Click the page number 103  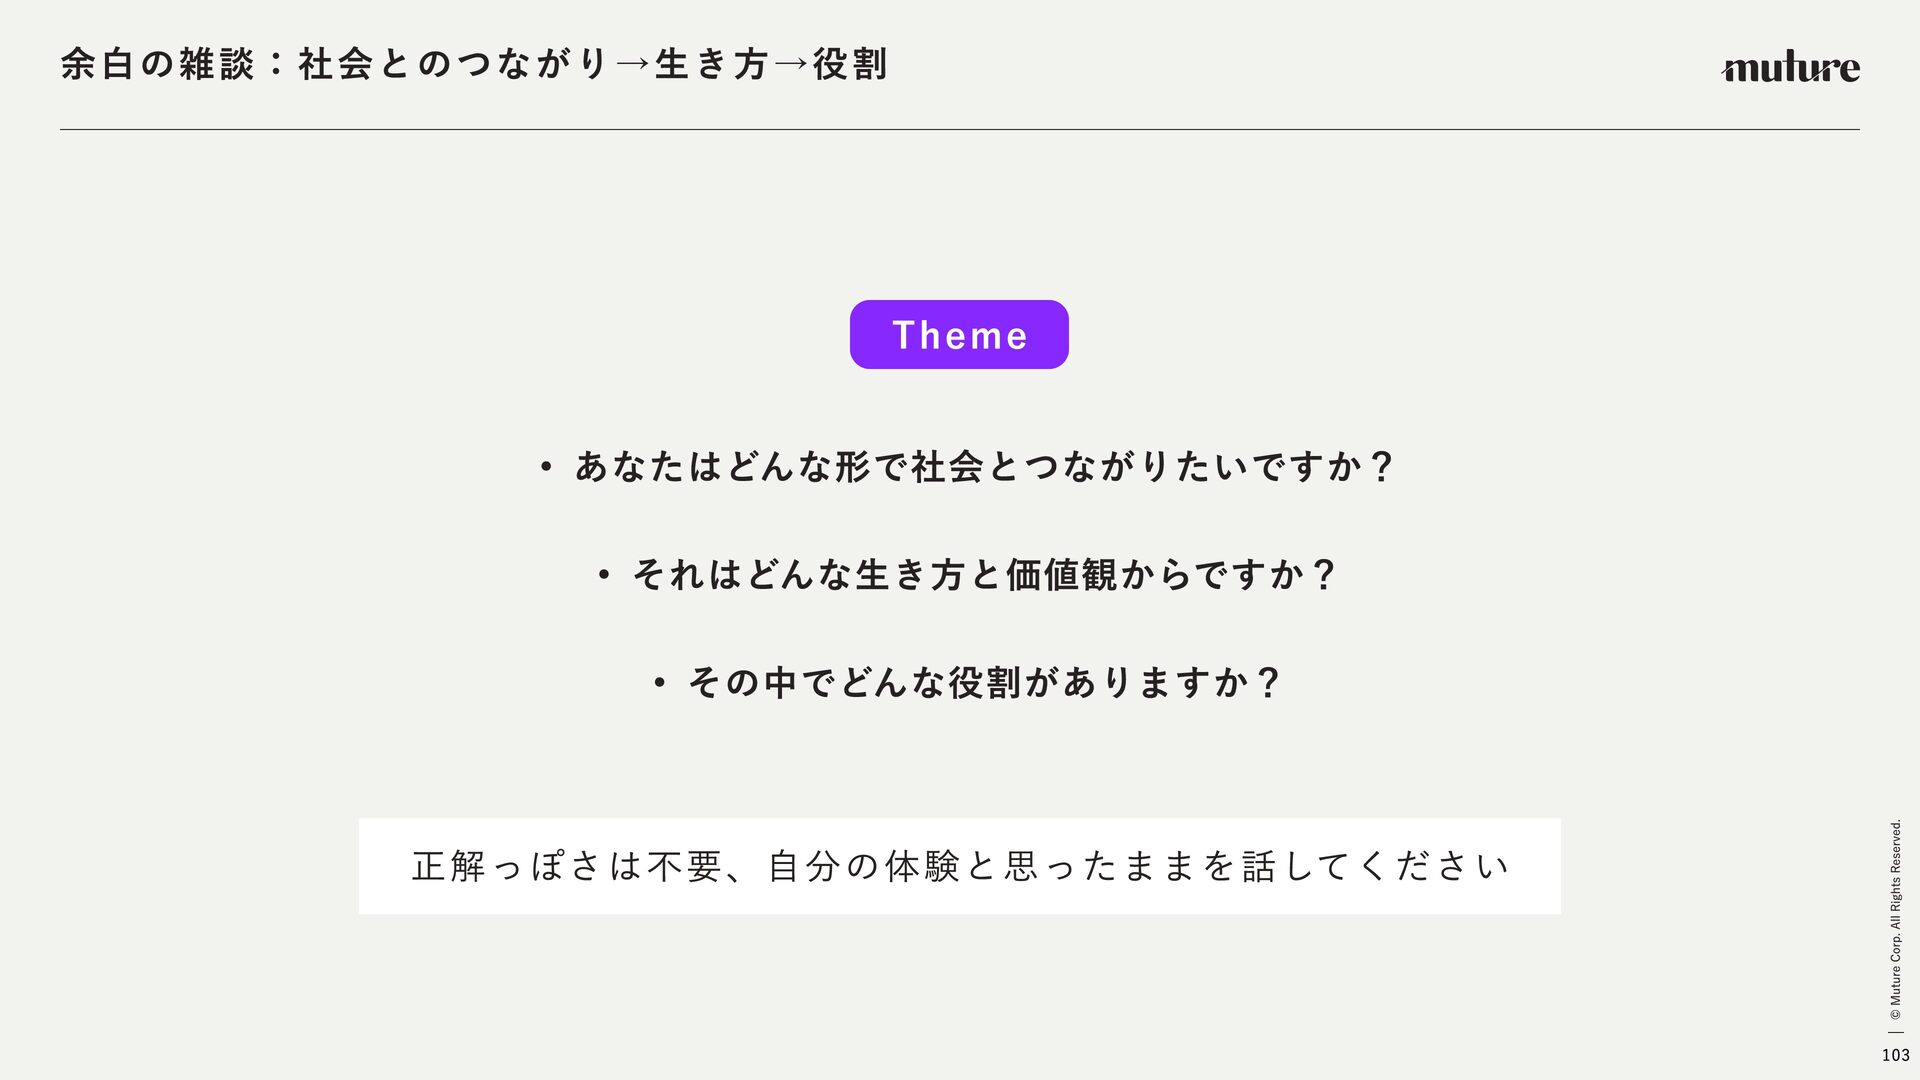pos(1895,1055)
